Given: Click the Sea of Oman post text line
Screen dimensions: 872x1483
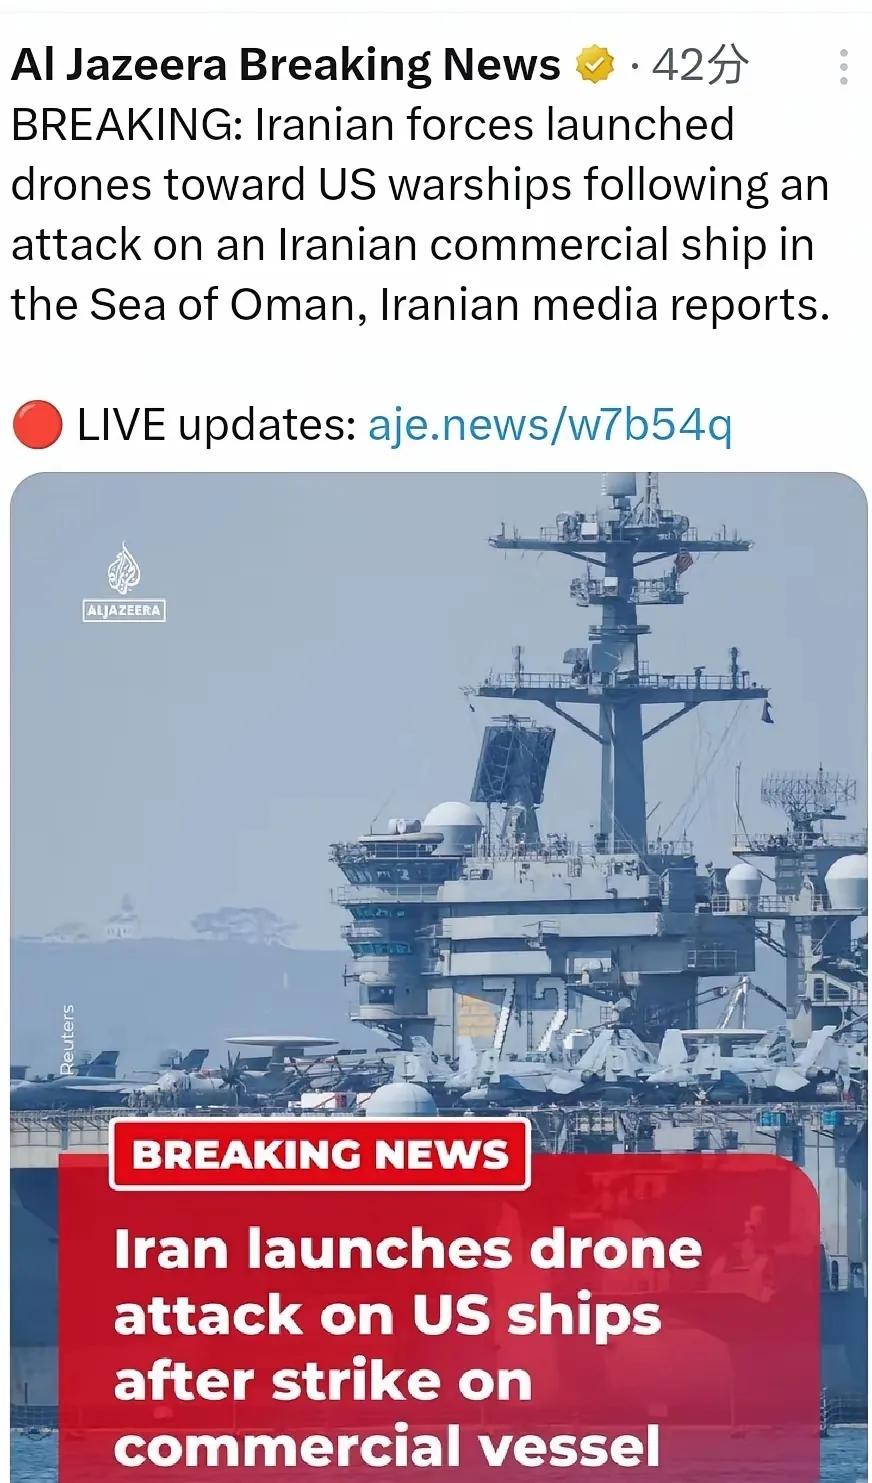Looking at the screenshot, I should coord(420,305).
